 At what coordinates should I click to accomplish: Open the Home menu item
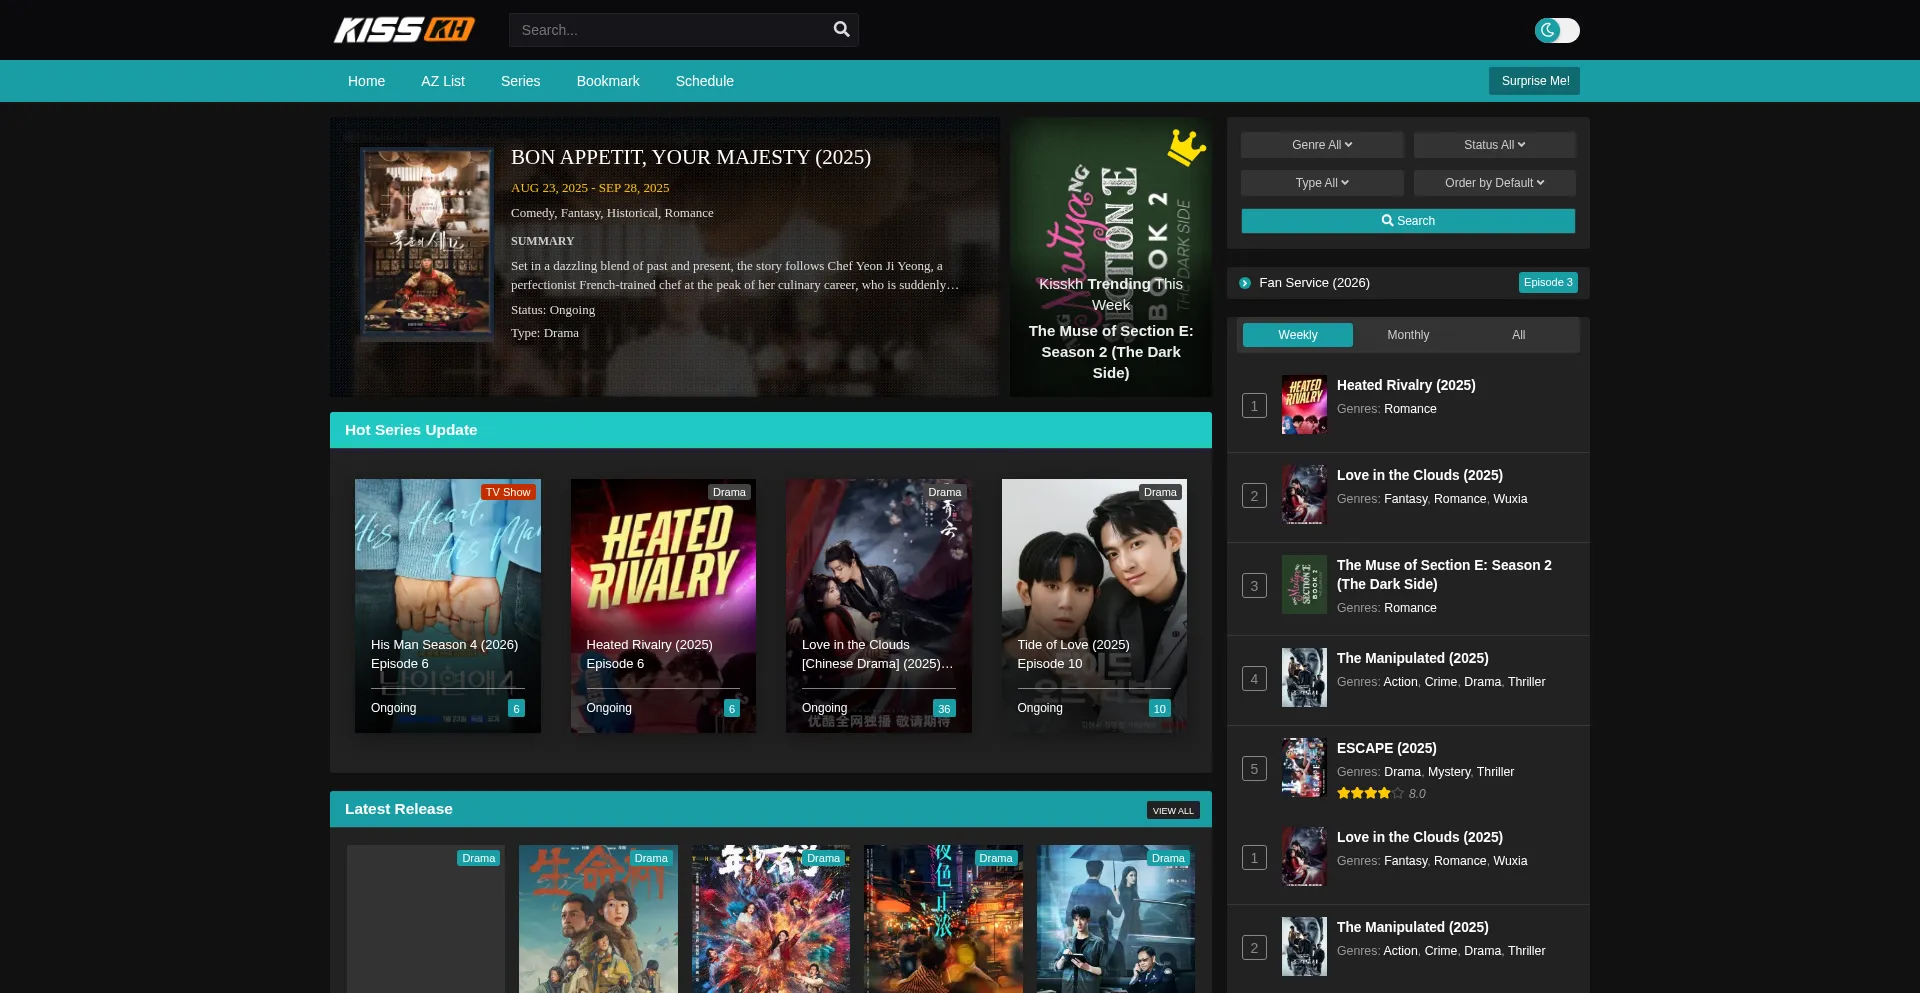coord(366,81)
